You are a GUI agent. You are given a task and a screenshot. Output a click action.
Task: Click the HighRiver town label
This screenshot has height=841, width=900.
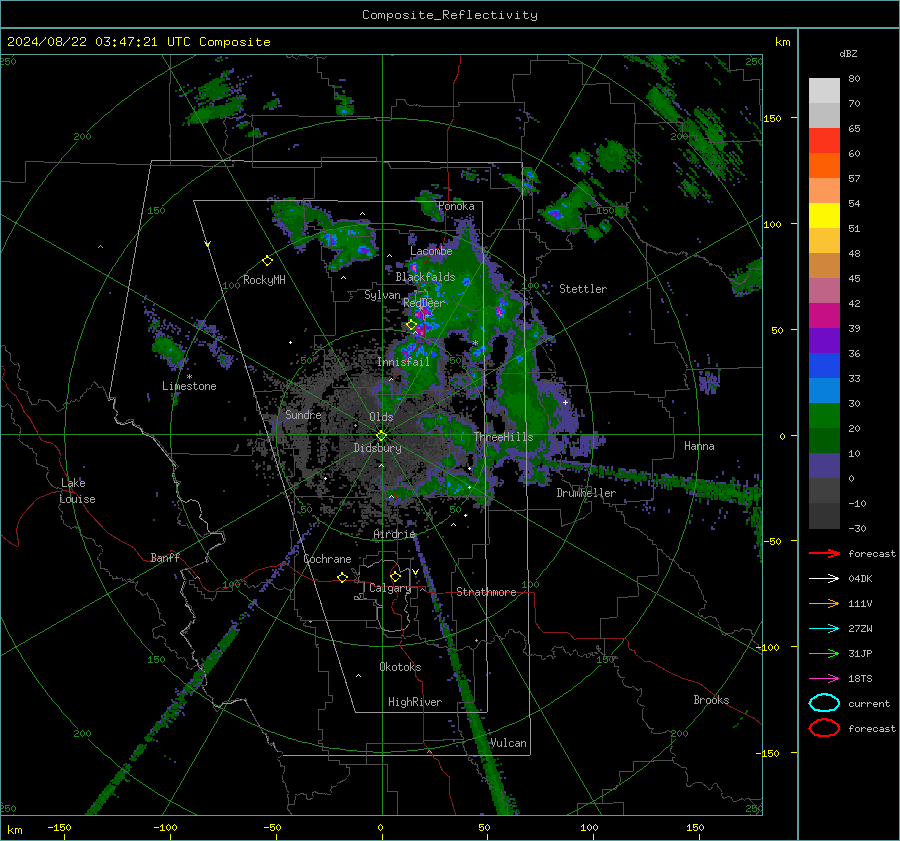415,702
